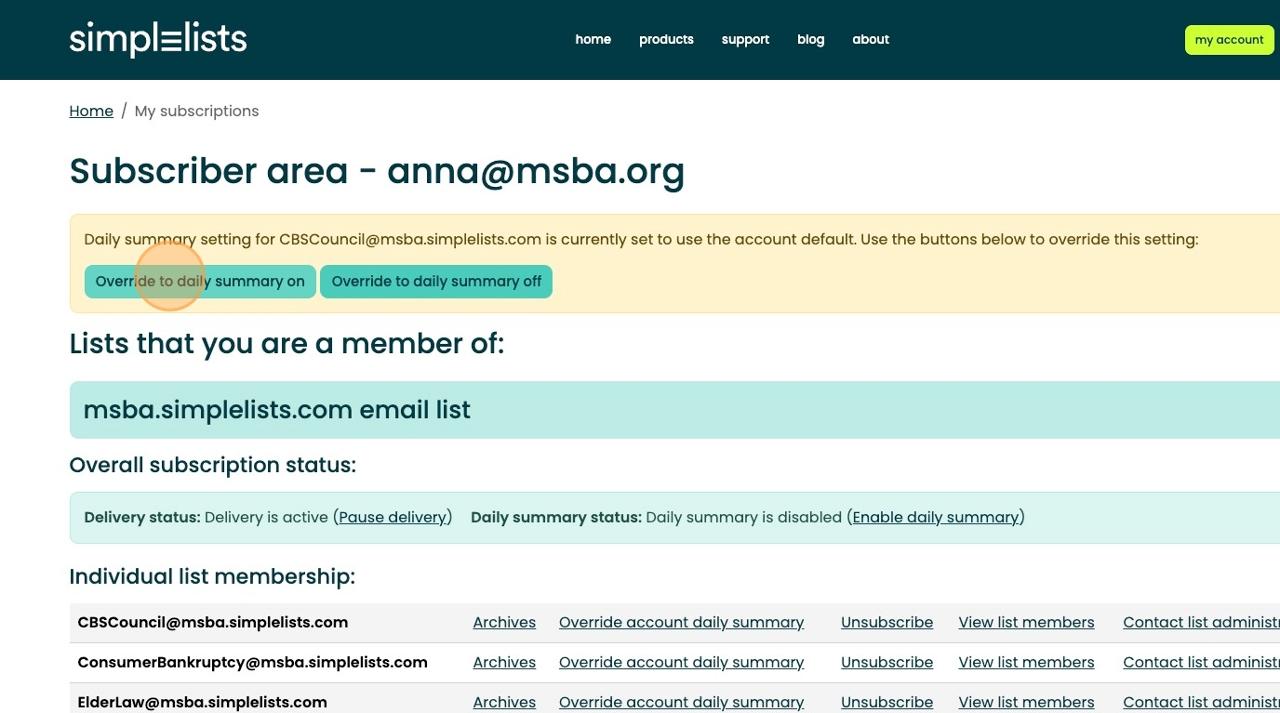Click Subscriber area anna@msba.org heading

[377, 171]
